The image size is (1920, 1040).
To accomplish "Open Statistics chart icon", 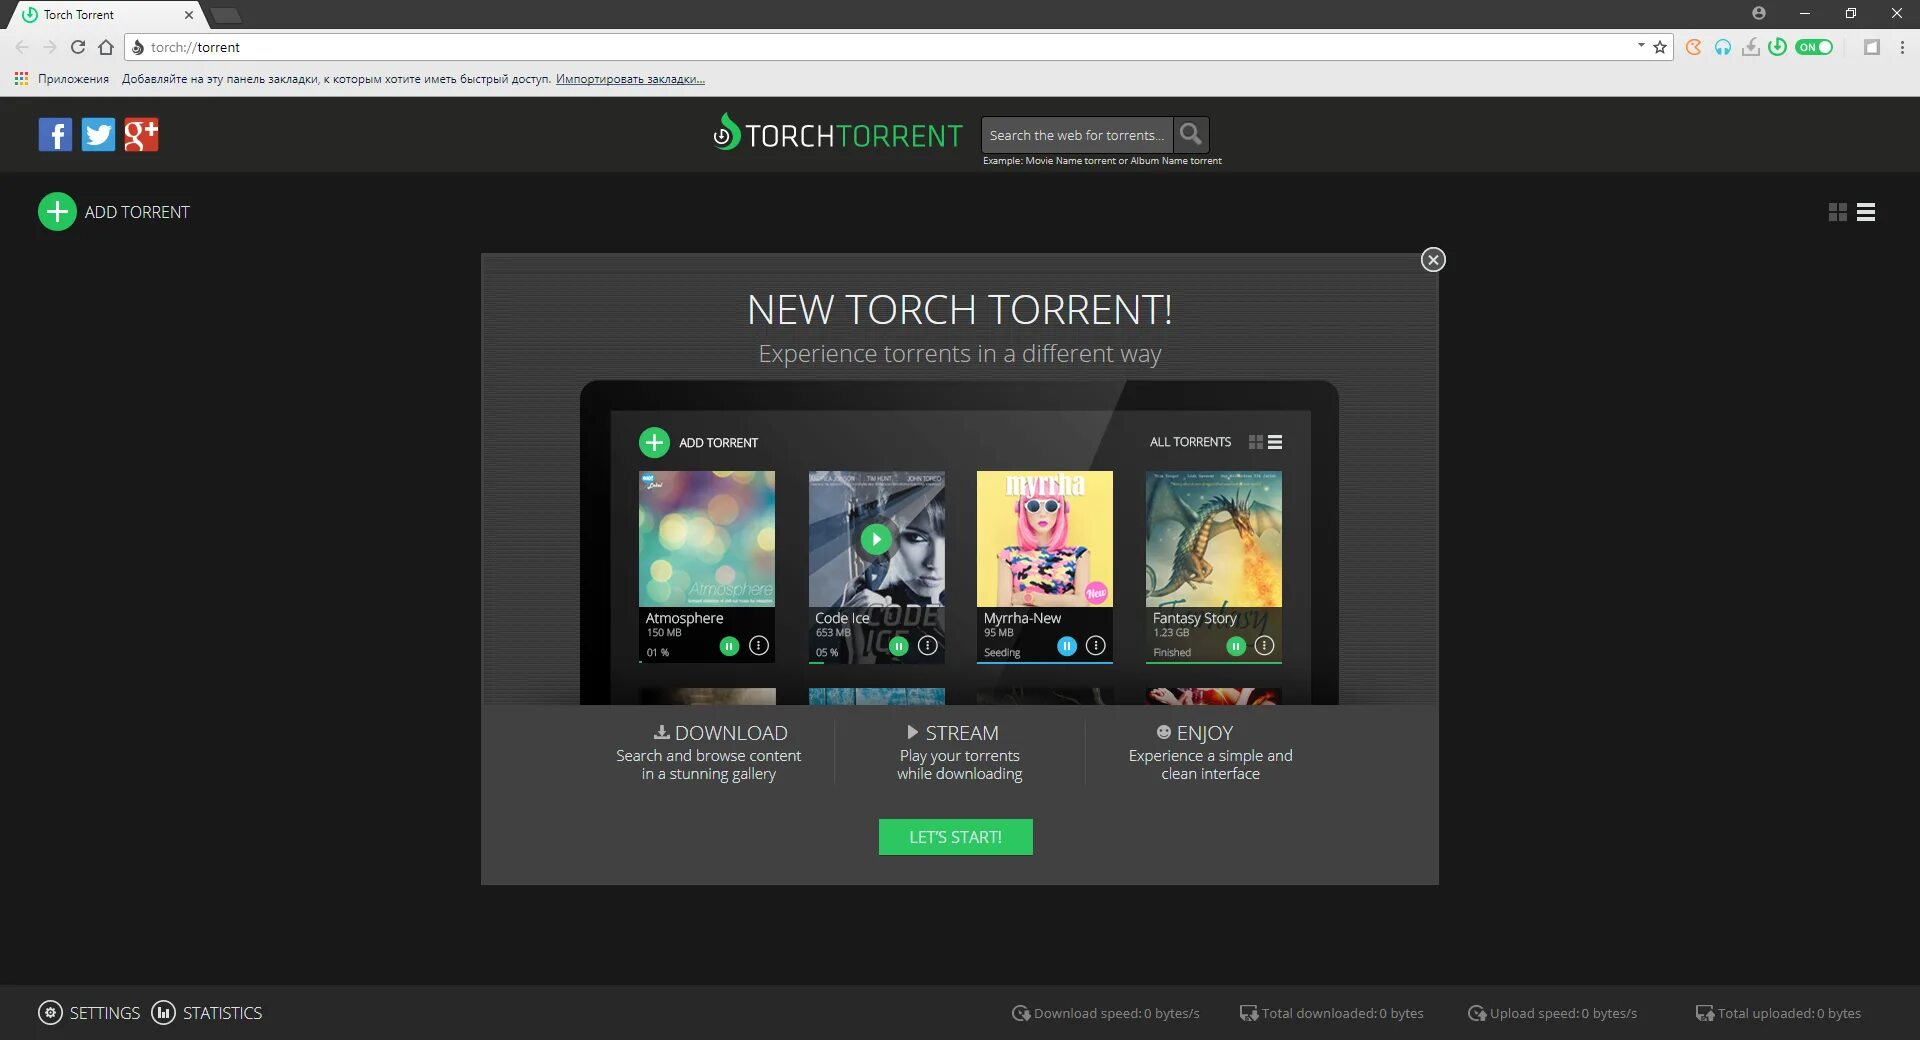I will pos(163,1013).
